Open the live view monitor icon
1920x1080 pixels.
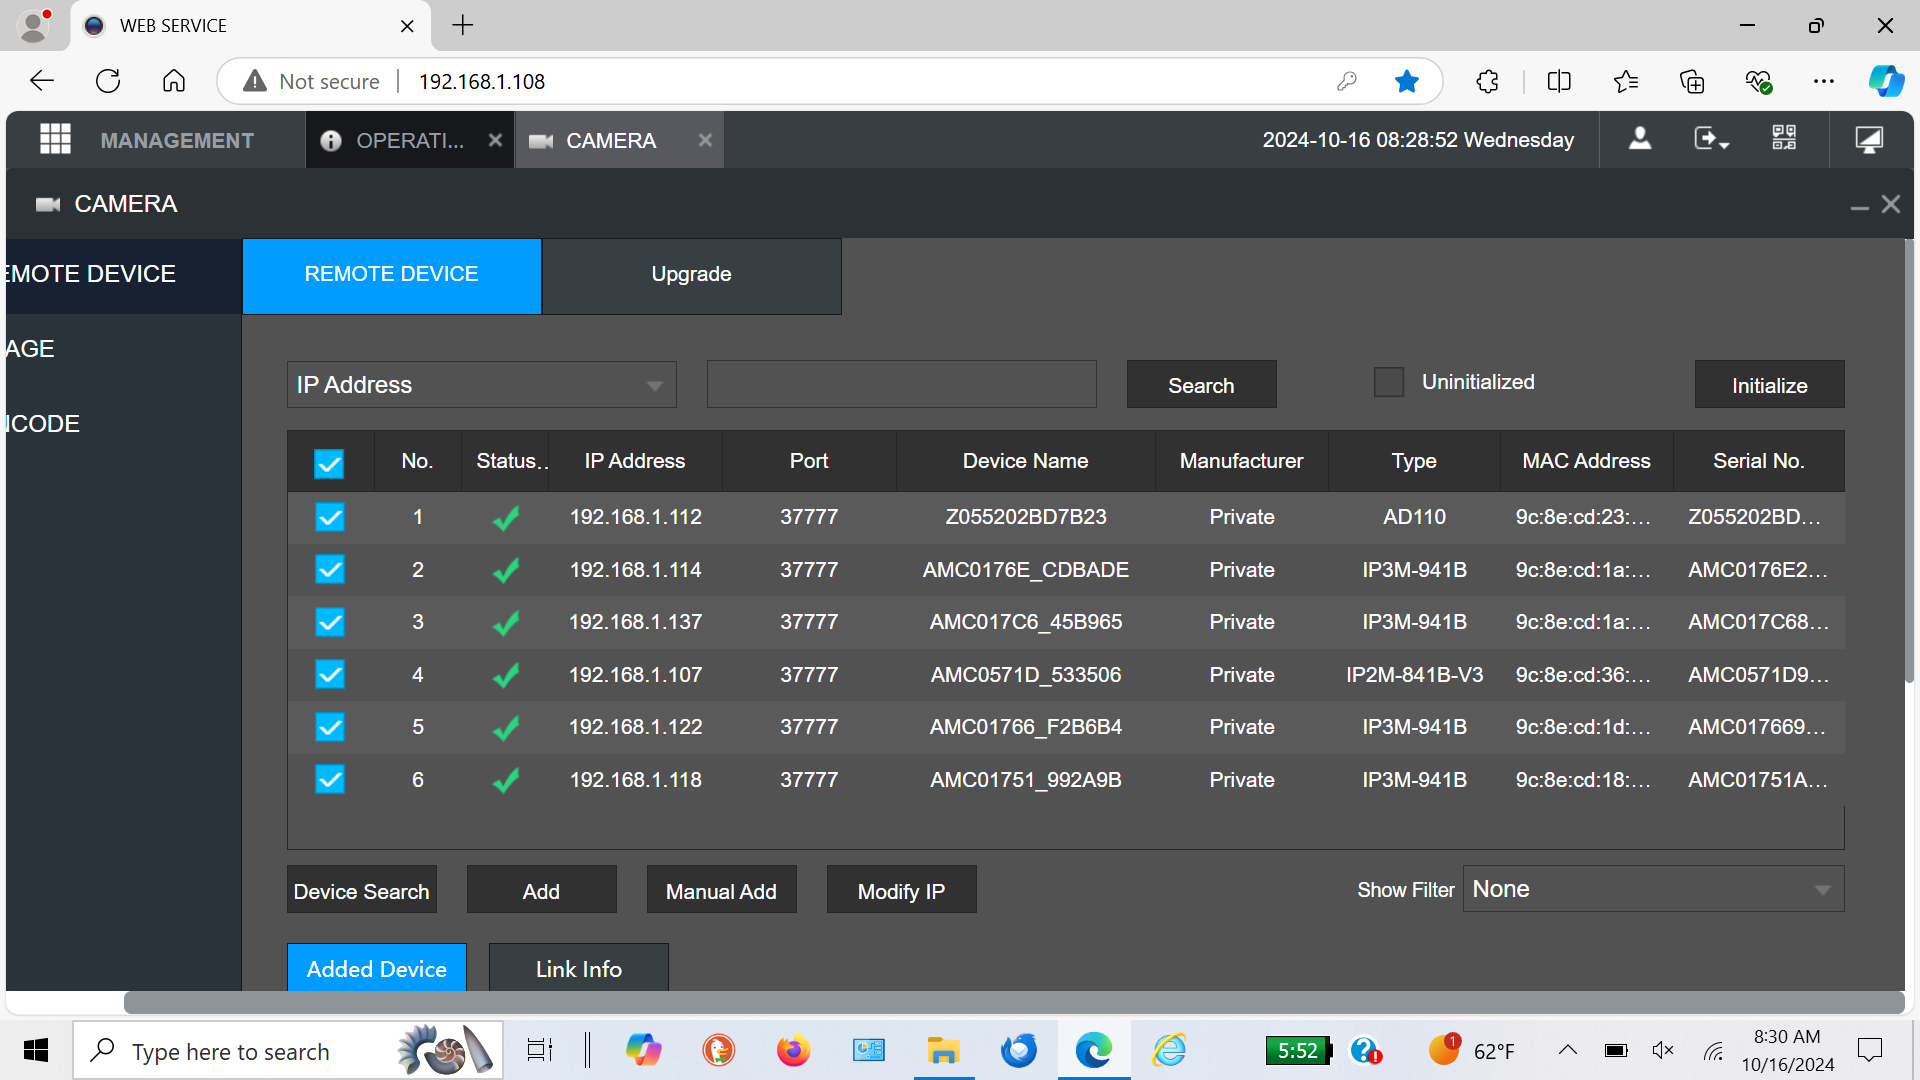point(1869,139)
